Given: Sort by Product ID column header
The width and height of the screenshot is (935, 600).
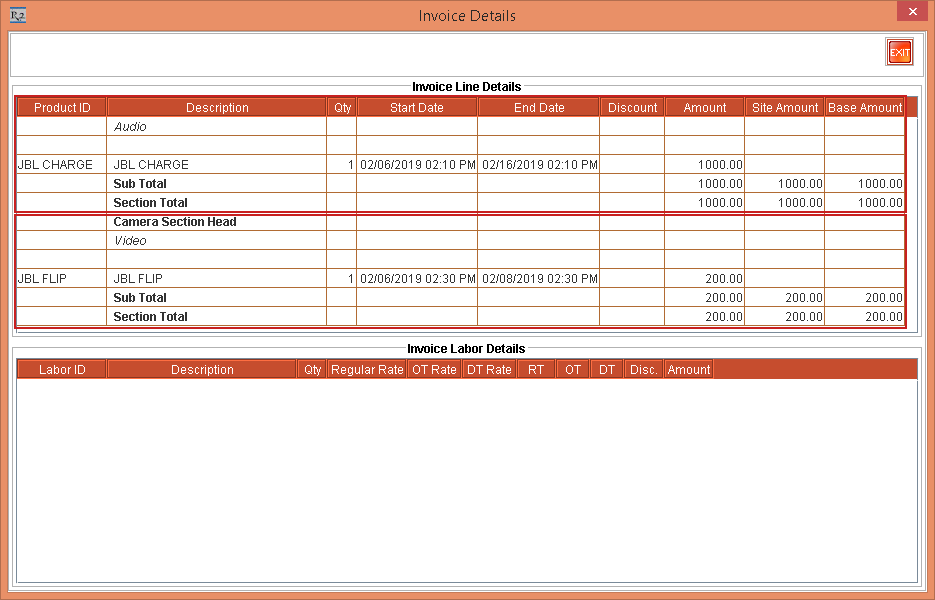Looking at the screenshot, I should tap(62, 108).
